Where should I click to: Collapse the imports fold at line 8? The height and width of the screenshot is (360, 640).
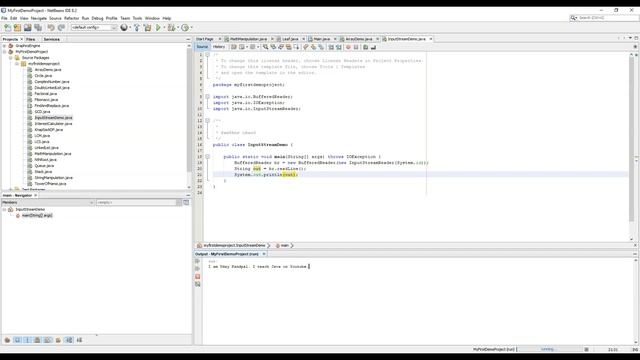tap(207, 97)
